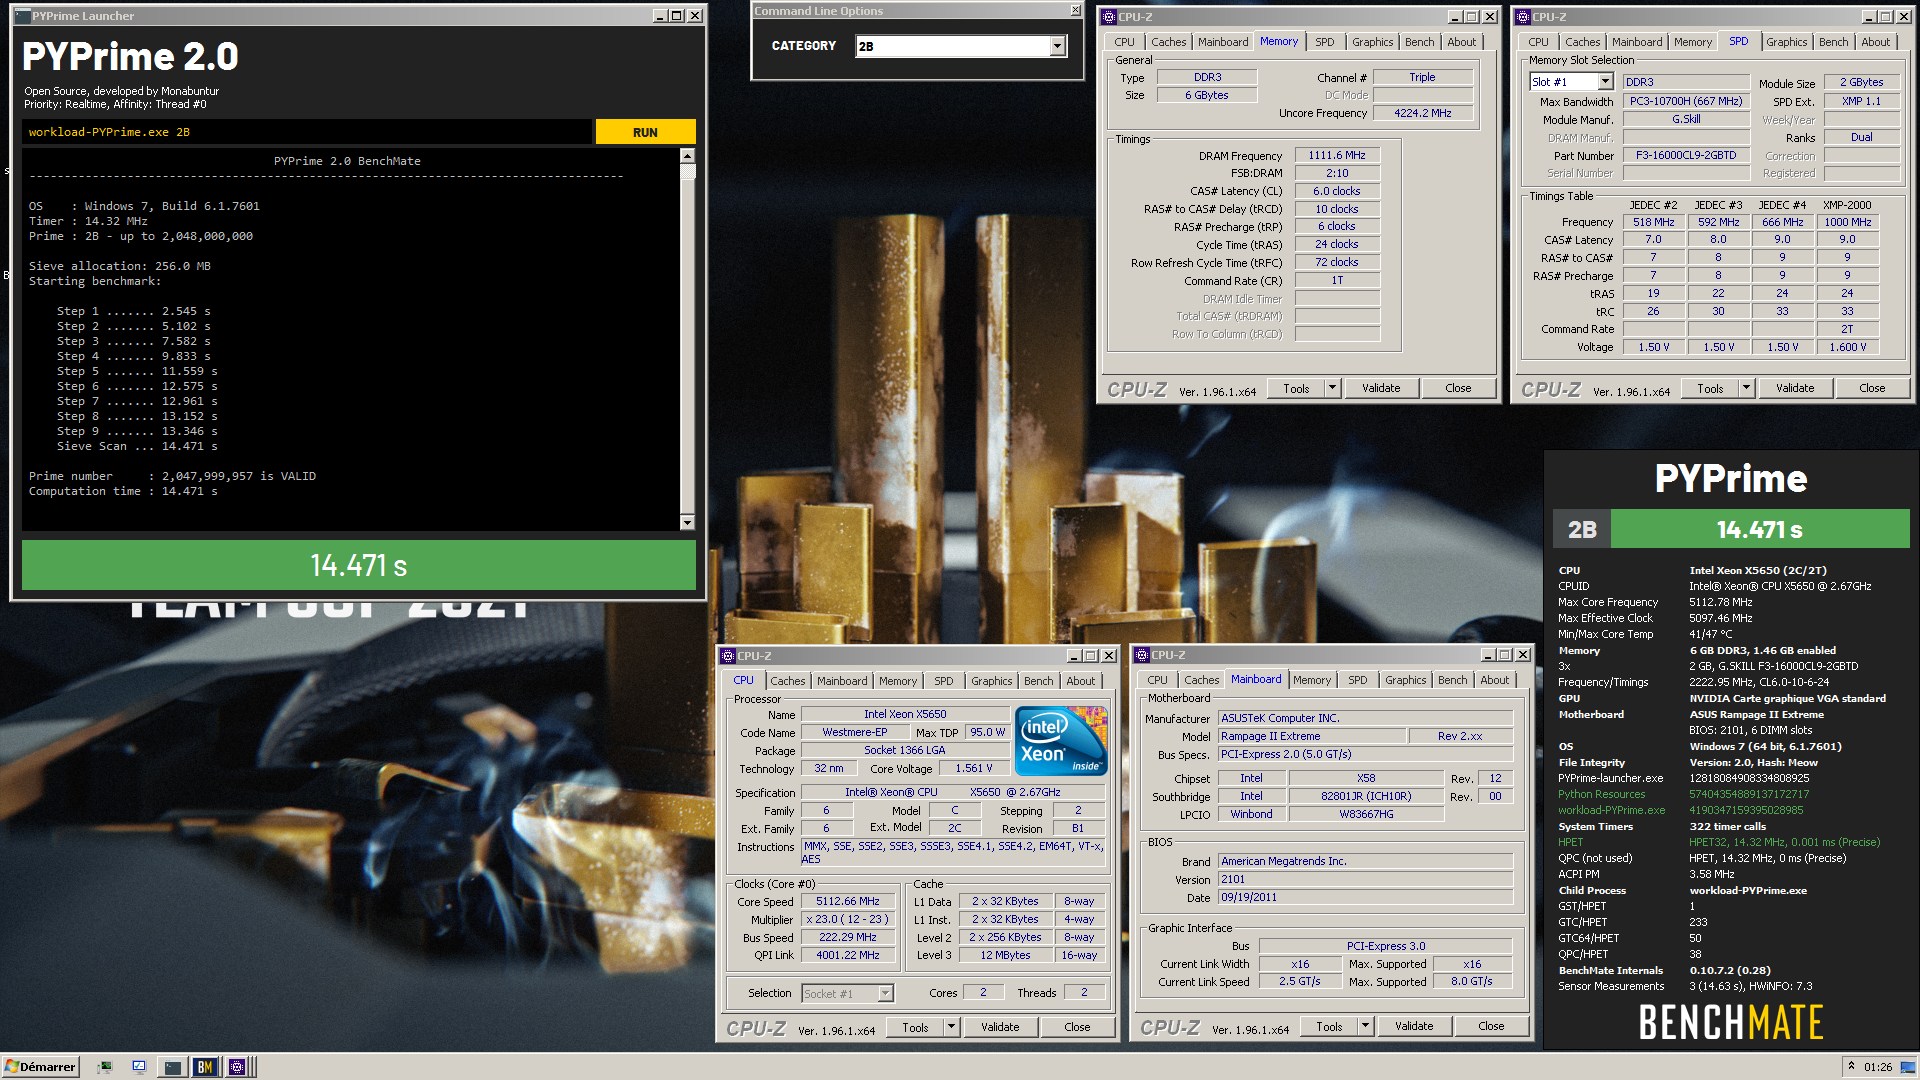This screenshot has width=1920, height=1080.
Task: Click PYPrime console scrollbar up arrow
Action: (x=687, y=156)
